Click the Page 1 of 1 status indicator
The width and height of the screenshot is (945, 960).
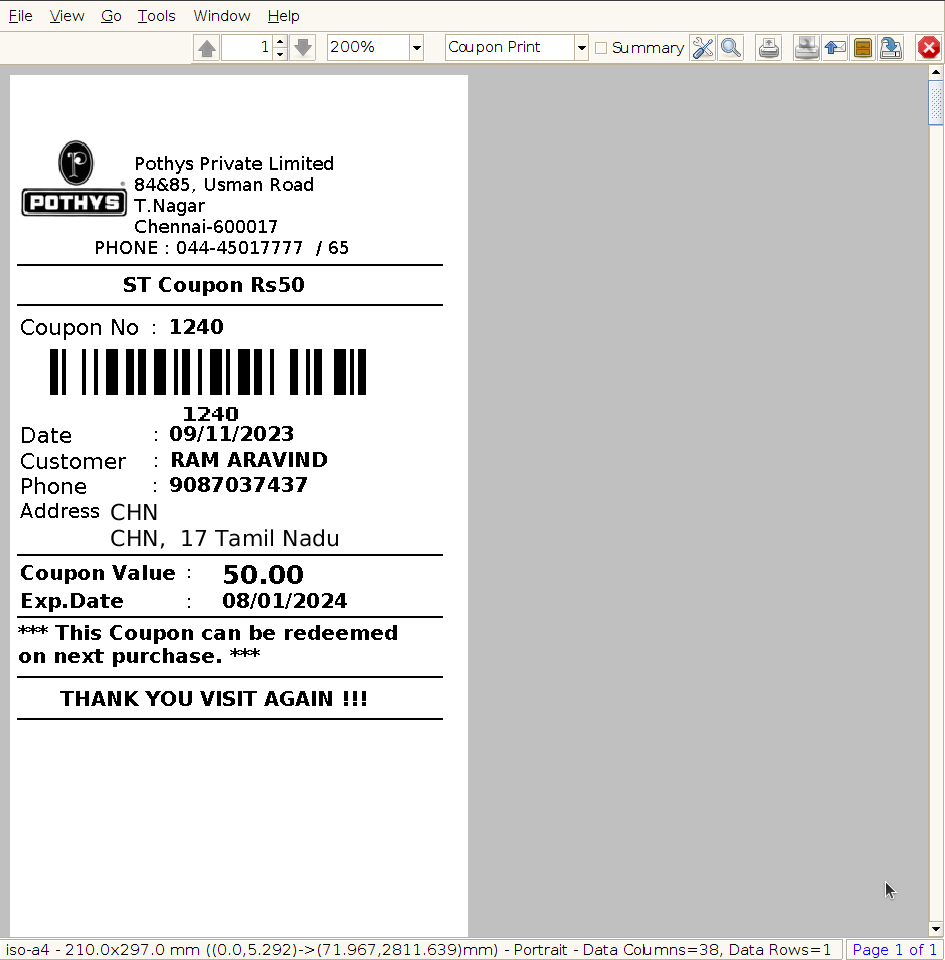[894, 950]
